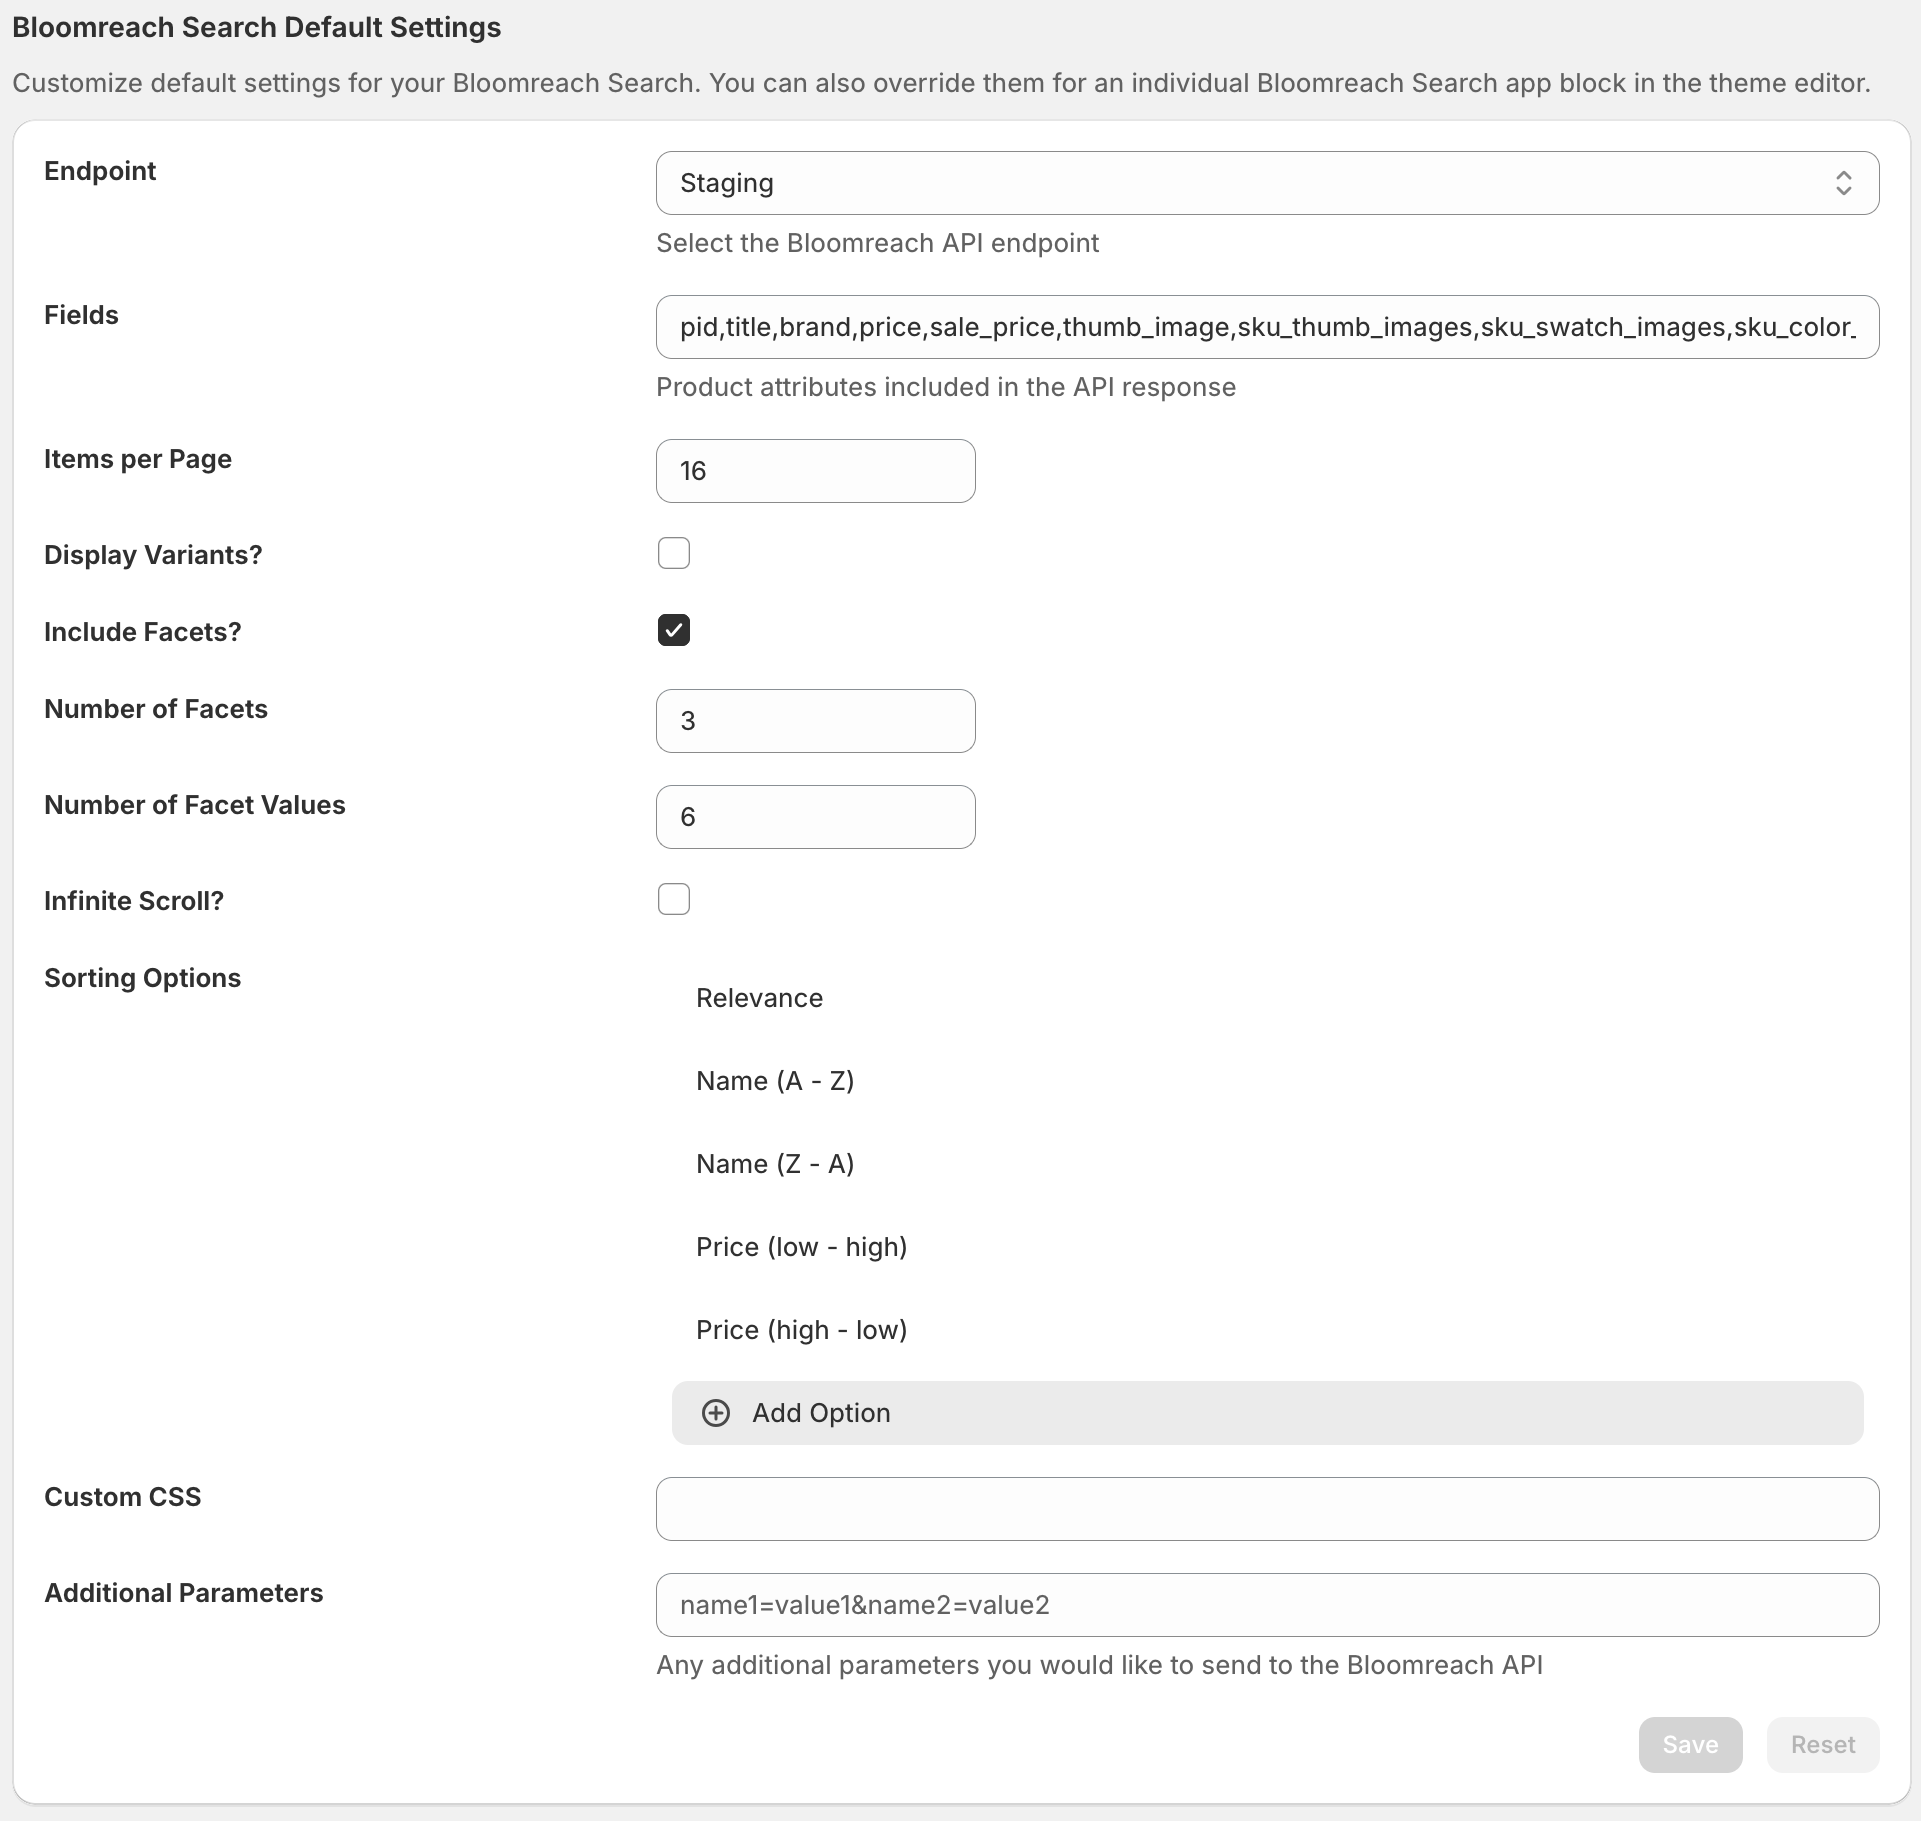Open the Endpoint dropdown showing Staging

tap(1267, 183)
